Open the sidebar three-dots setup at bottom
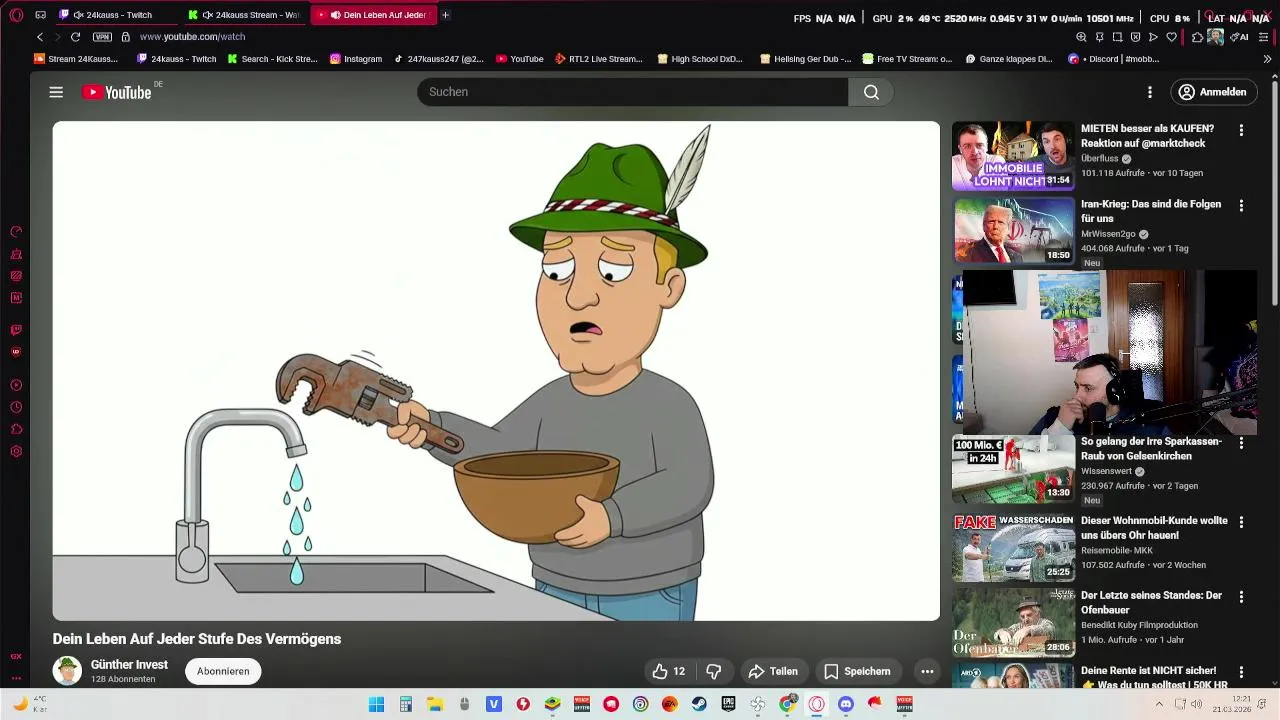 16,678
